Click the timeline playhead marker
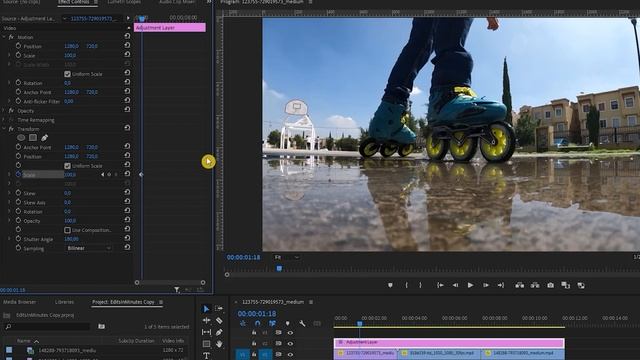 360,324
